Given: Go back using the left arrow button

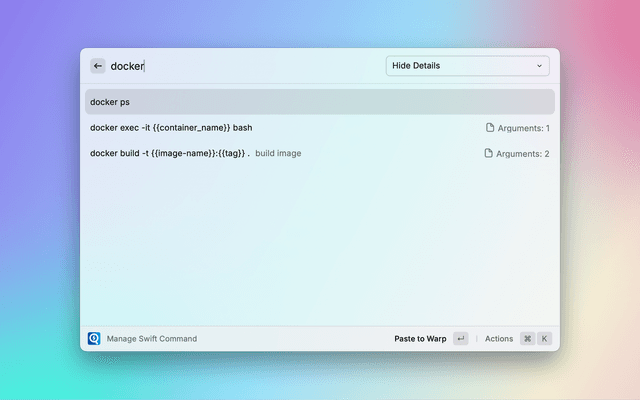Looking at the screenshot, I should click(x=98, y=66).
